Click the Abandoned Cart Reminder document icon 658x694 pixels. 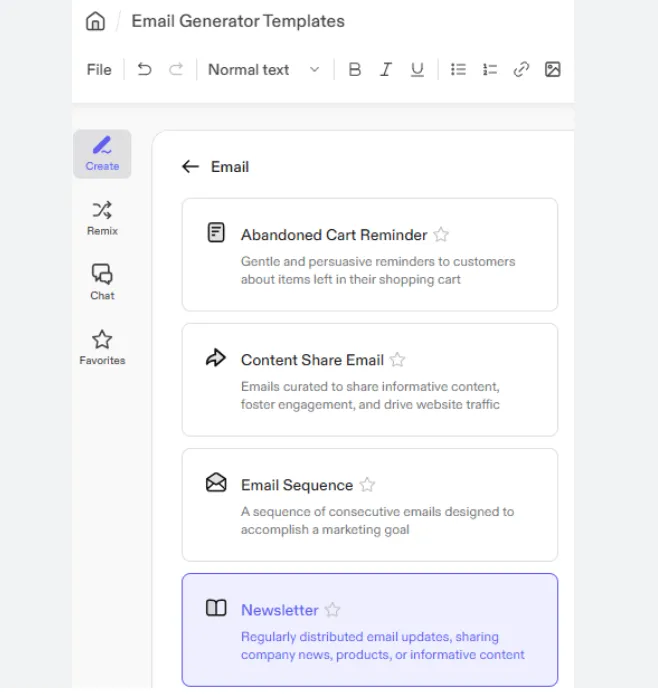pyautogui.click(x=216, y=232)
